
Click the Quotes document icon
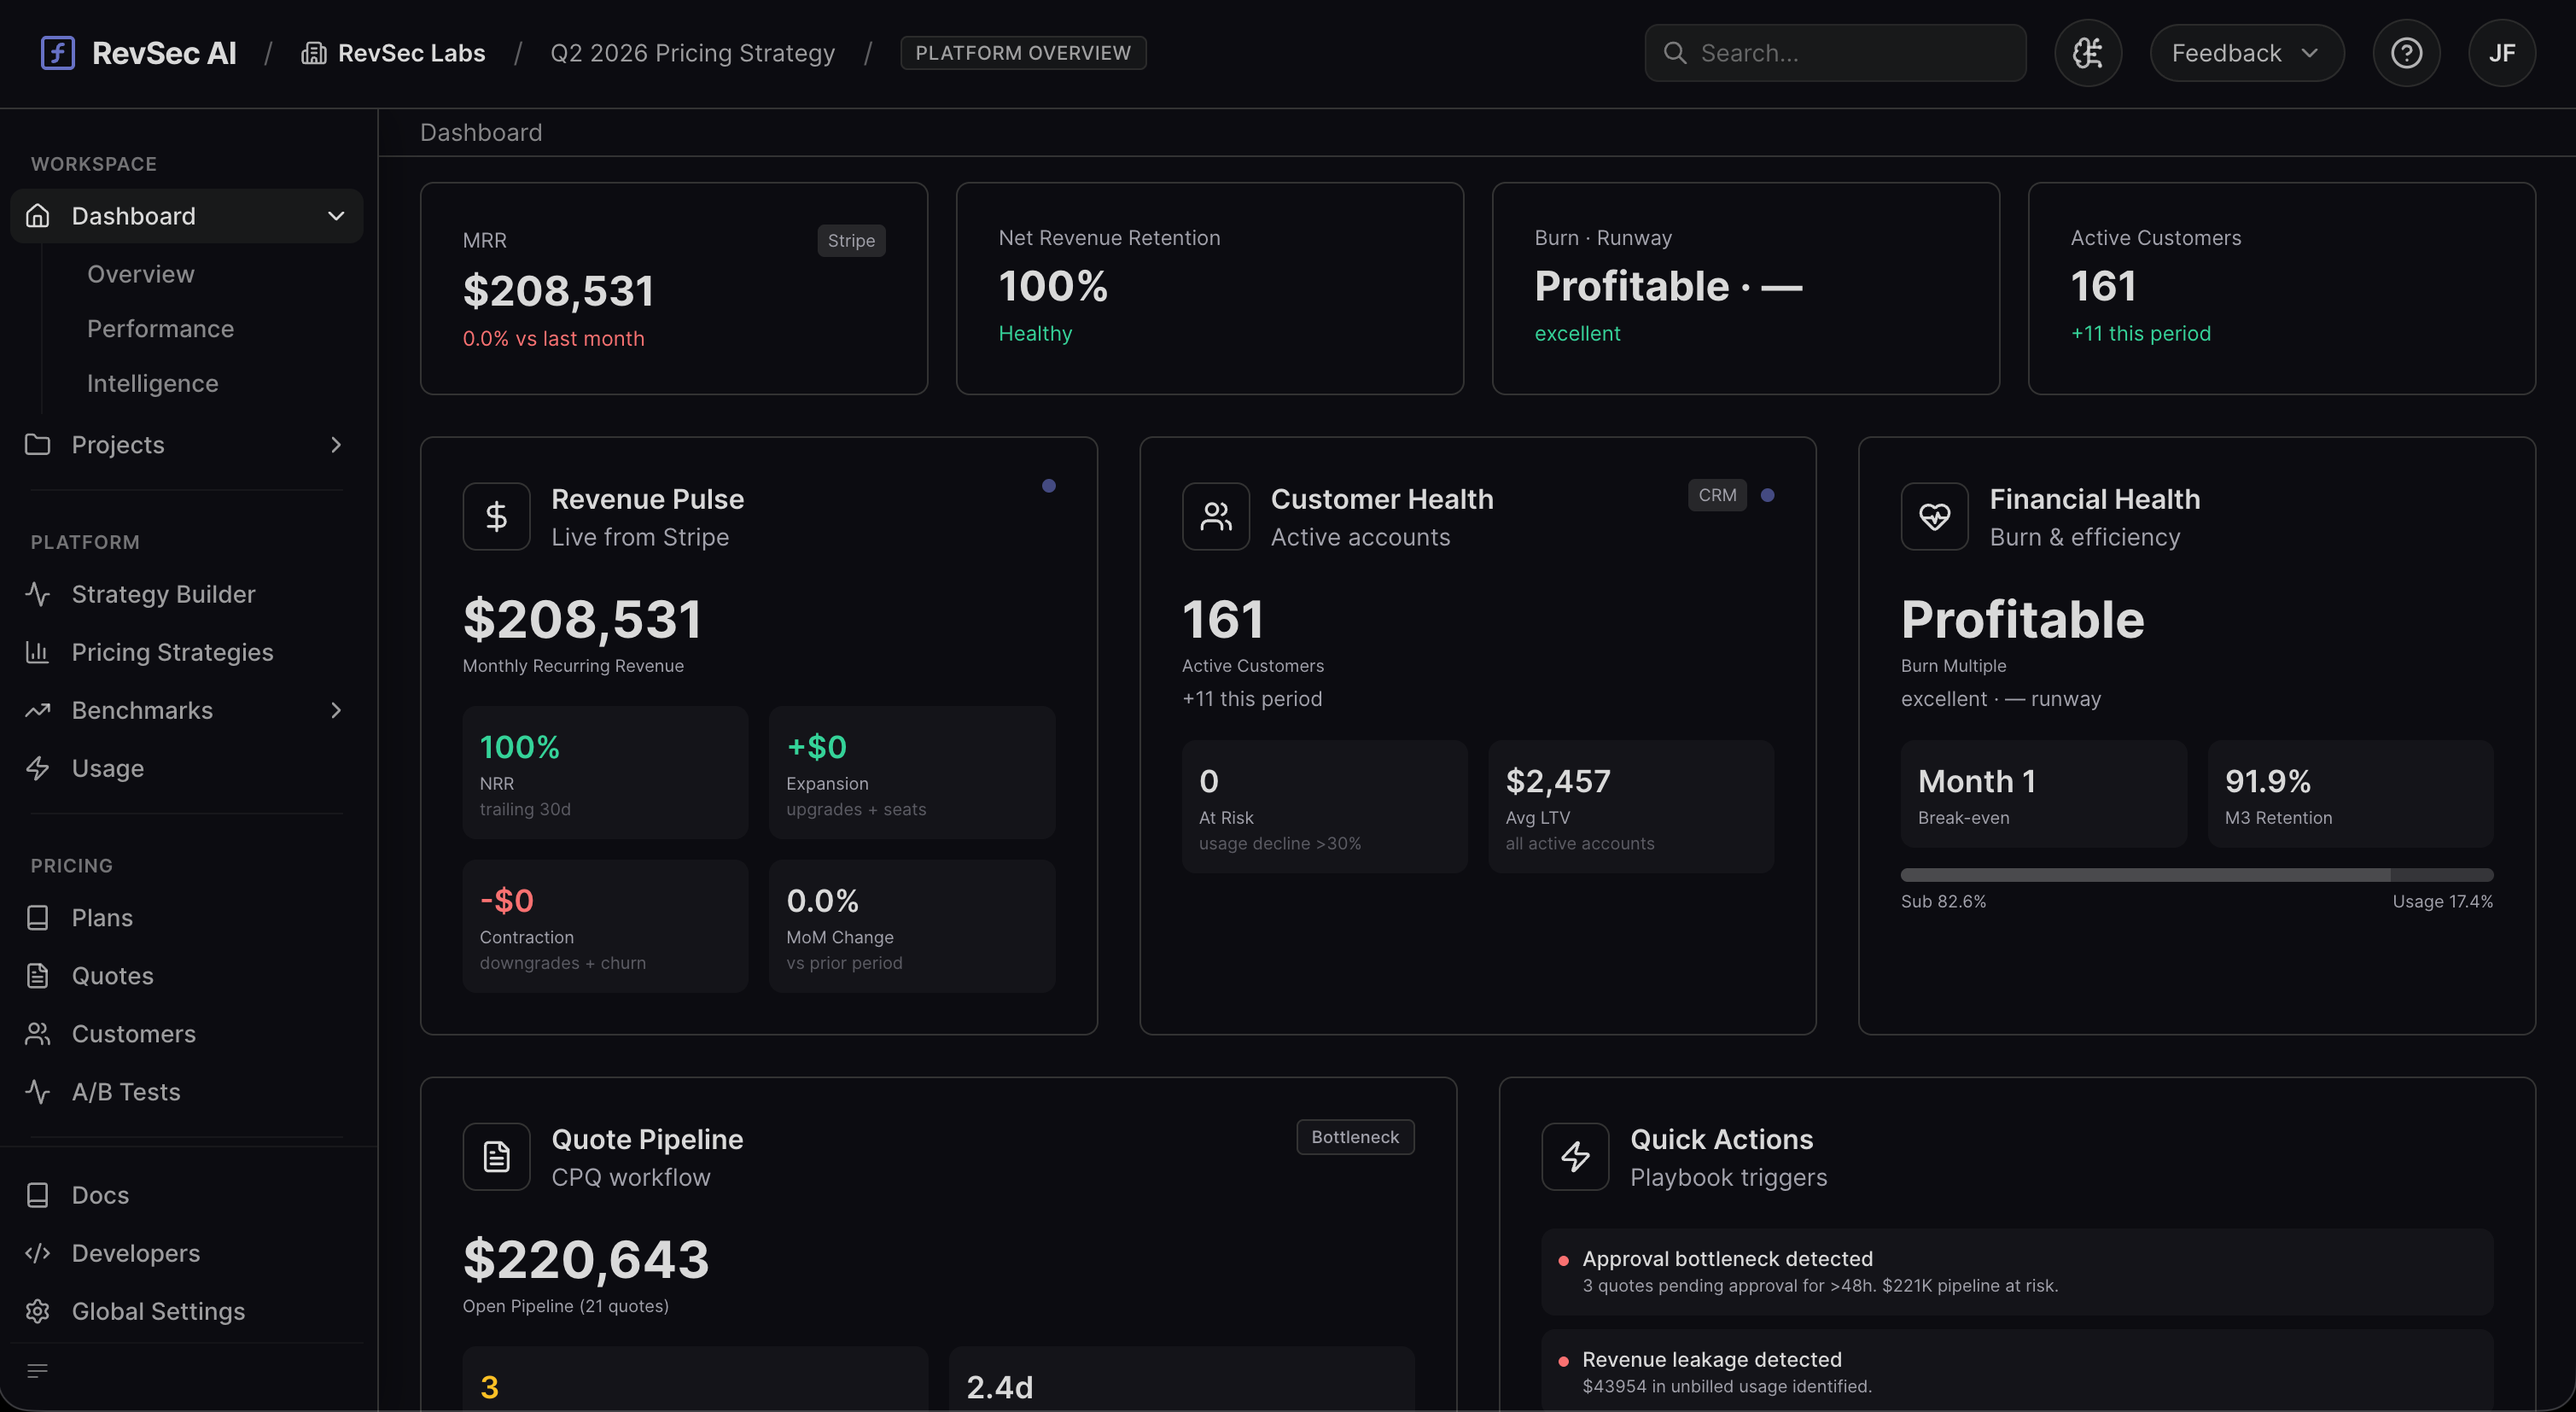tap(37, 975)
